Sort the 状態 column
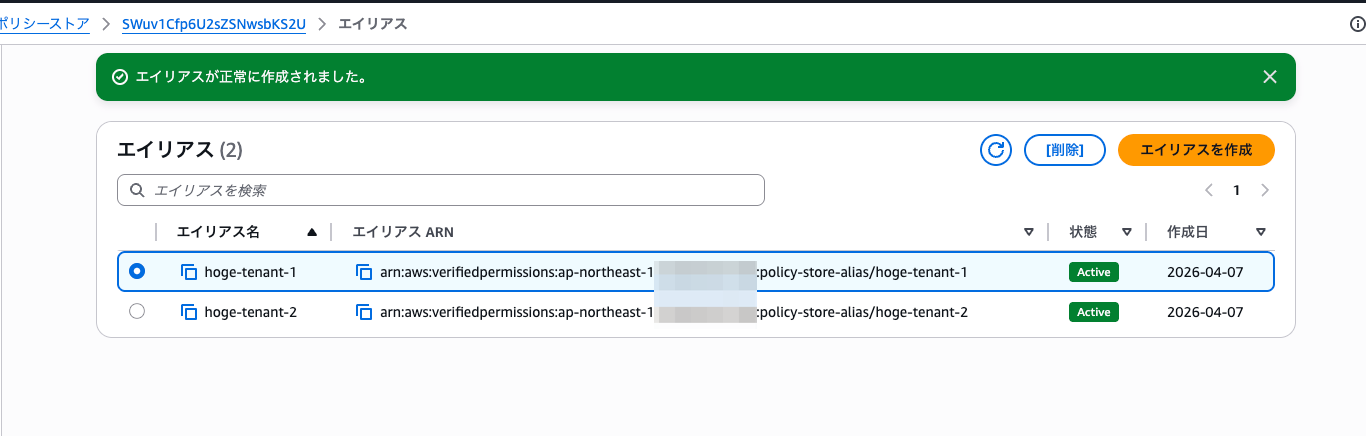 (x=1126, y=232)
